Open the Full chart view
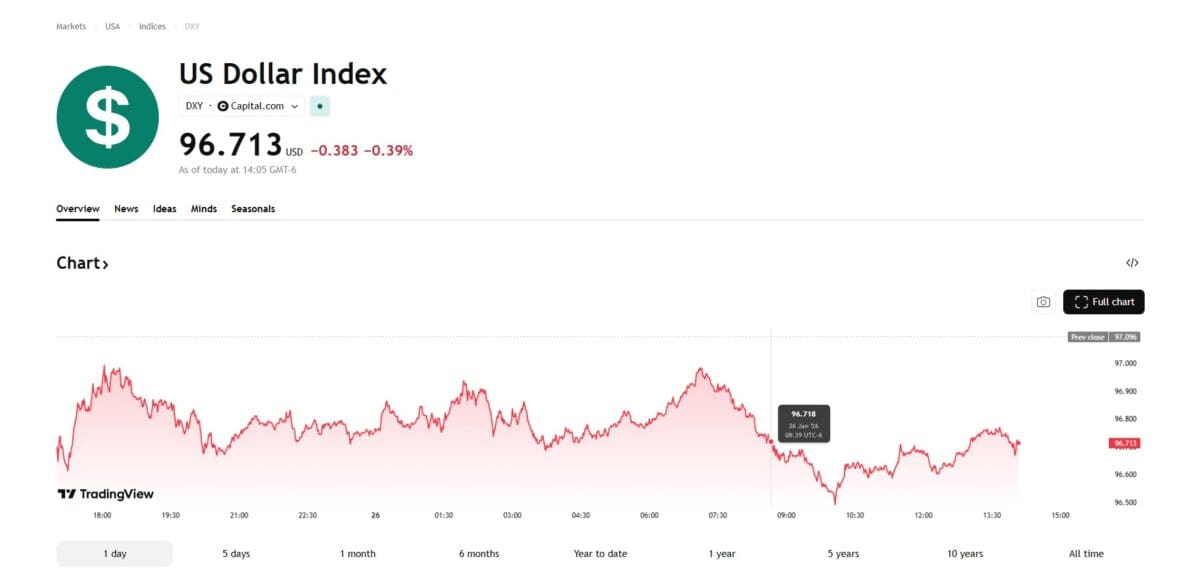Image resolution: width=1200 pixels, height=587 pixels. [x=1104, y=302]
